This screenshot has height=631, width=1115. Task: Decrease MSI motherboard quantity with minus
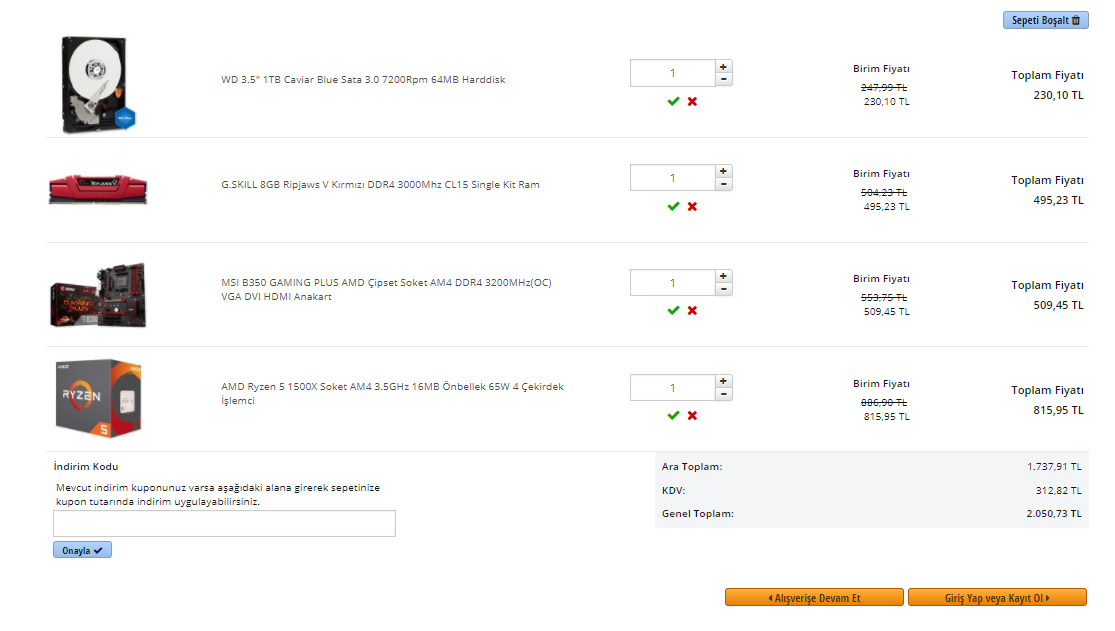click(x=723, y=289)
